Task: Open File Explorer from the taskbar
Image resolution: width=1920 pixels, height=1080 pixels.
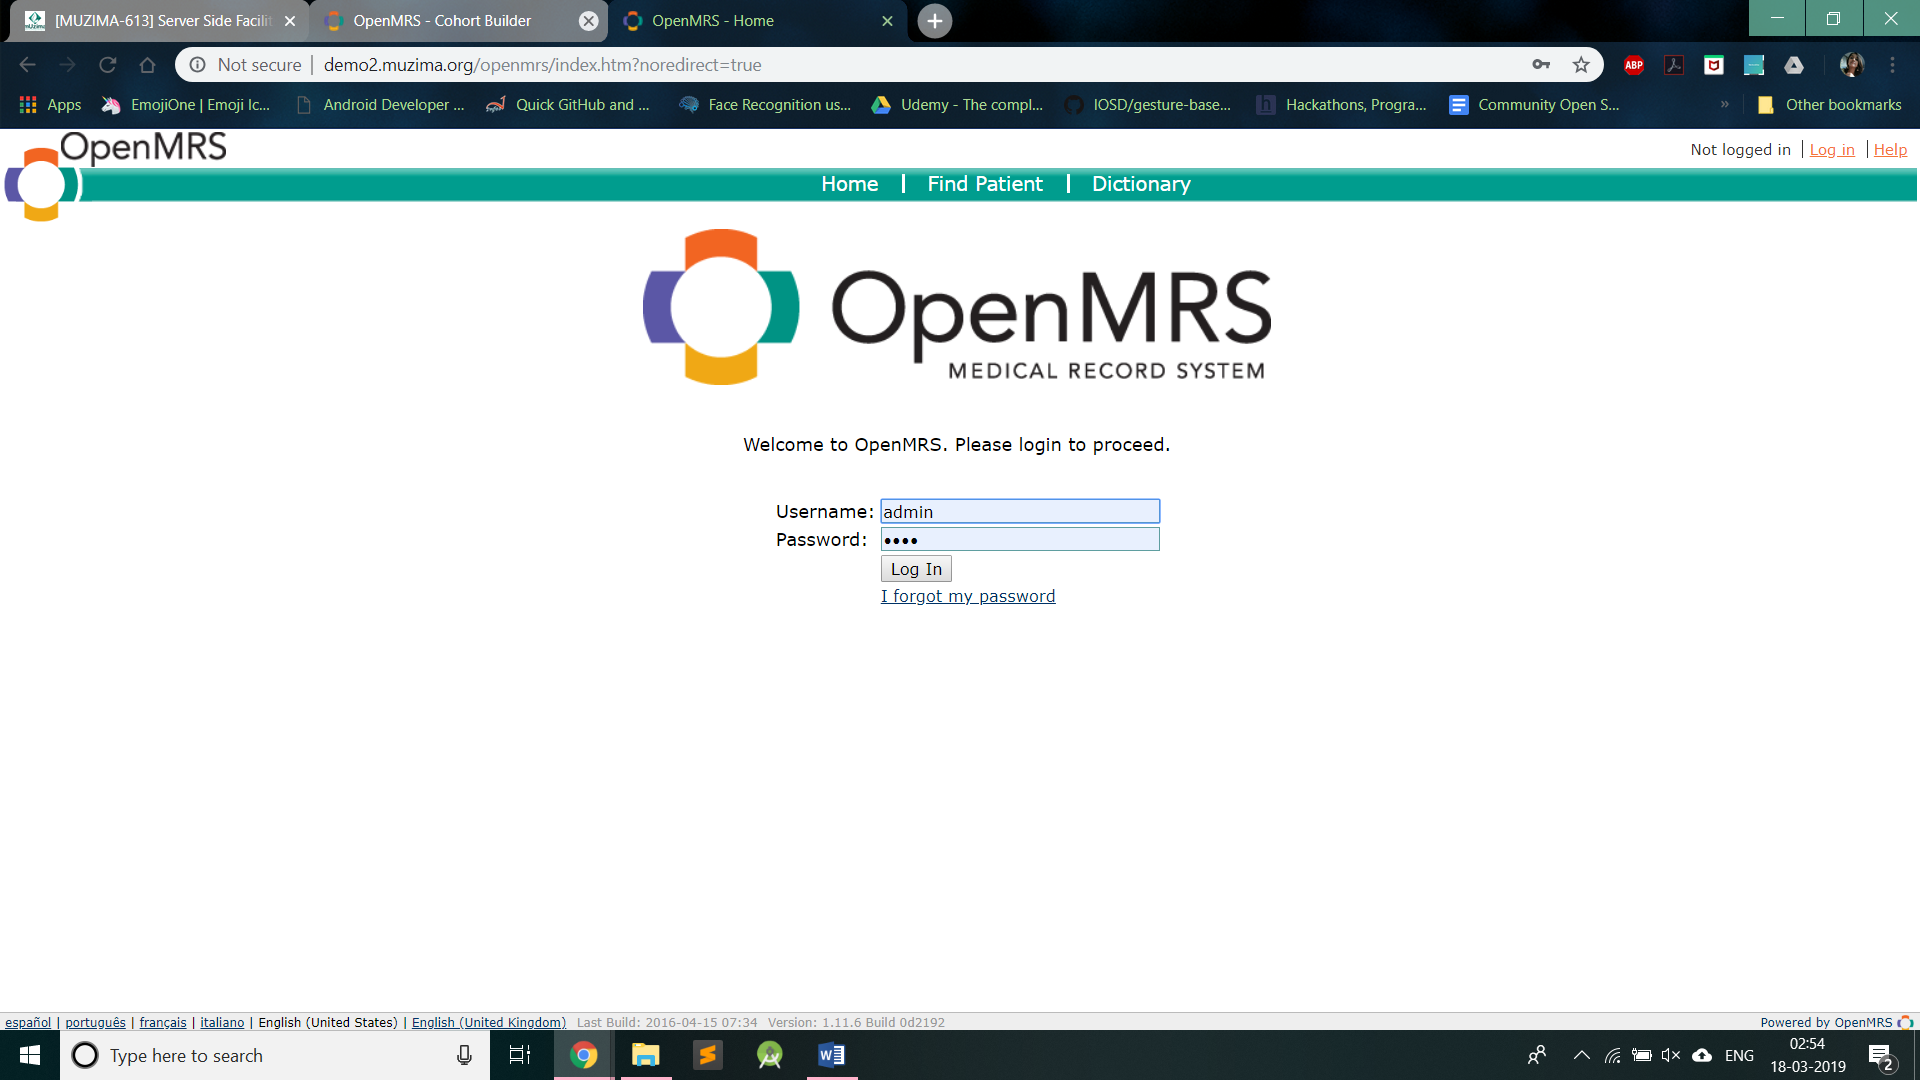Action: pyautogui.click(x=646, y=1055)
